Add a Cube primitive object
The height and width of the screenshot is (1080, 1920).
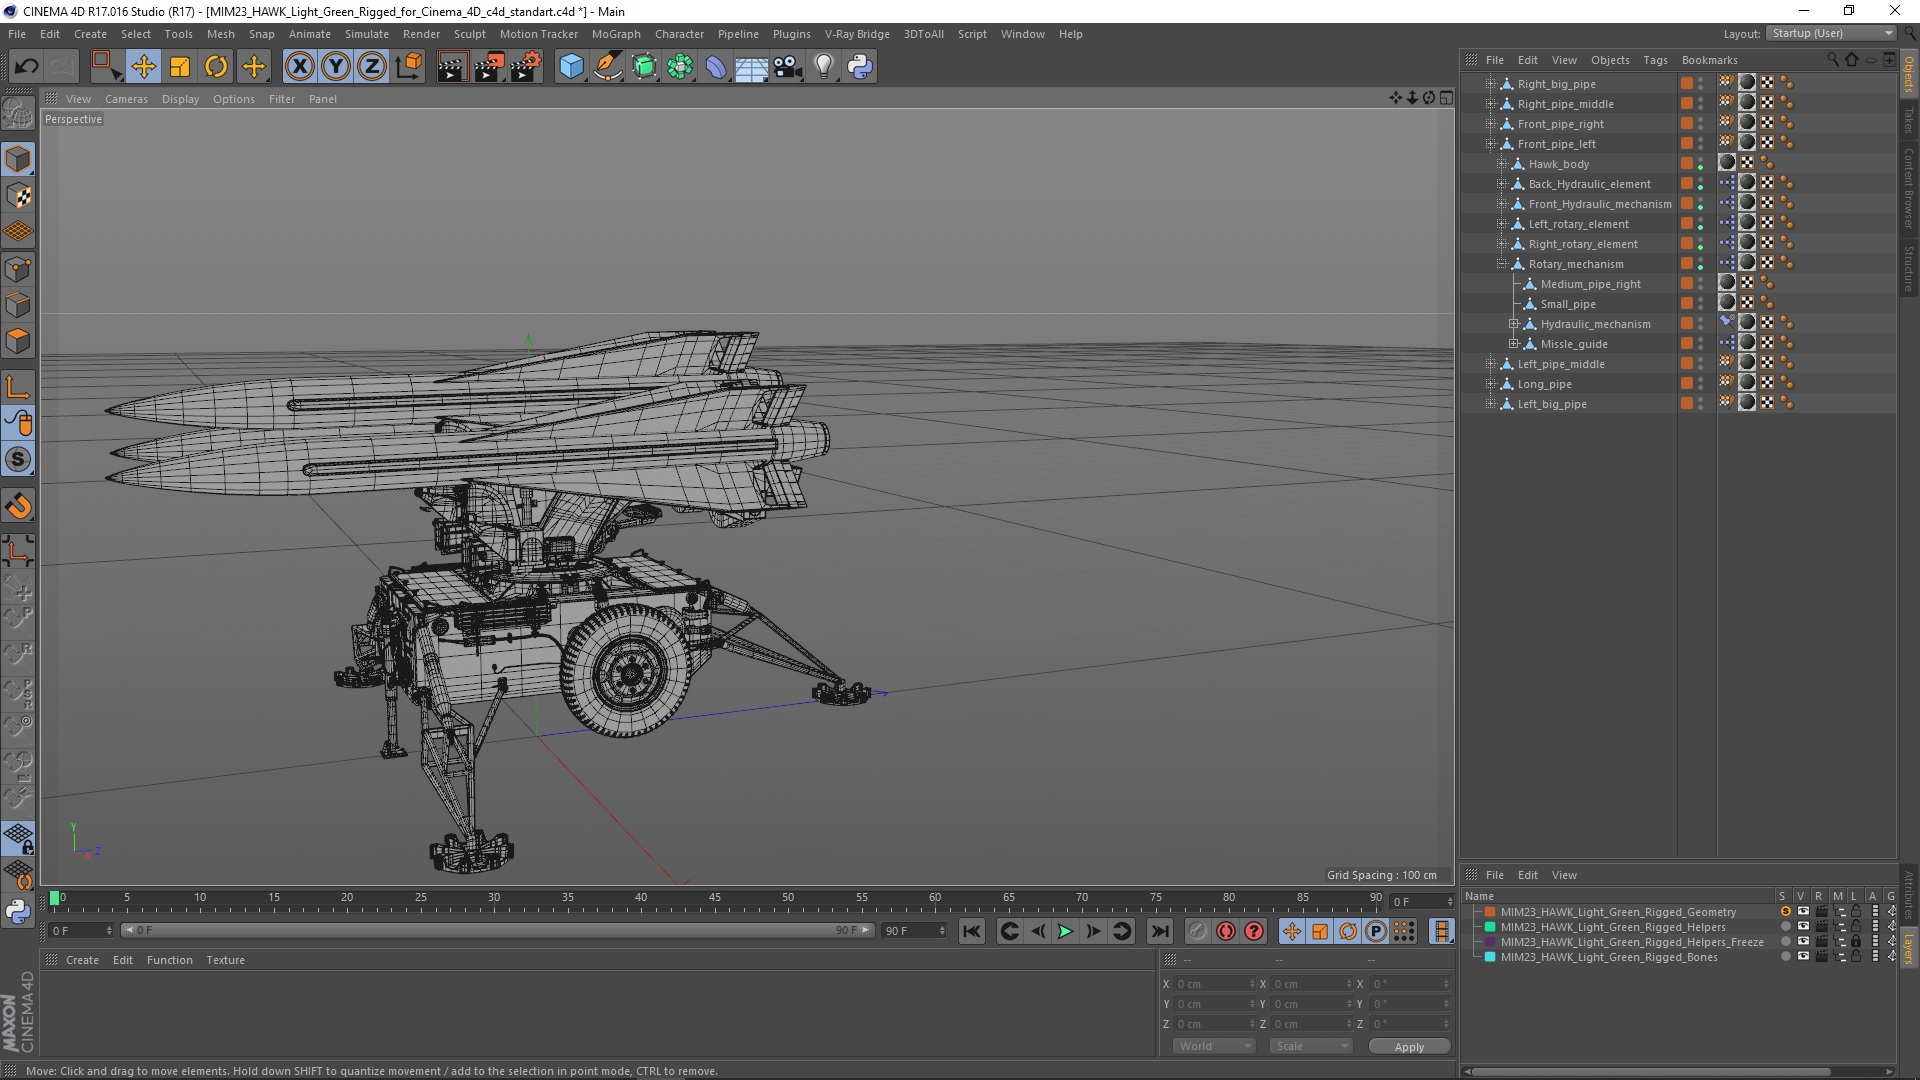coord(571,67)
